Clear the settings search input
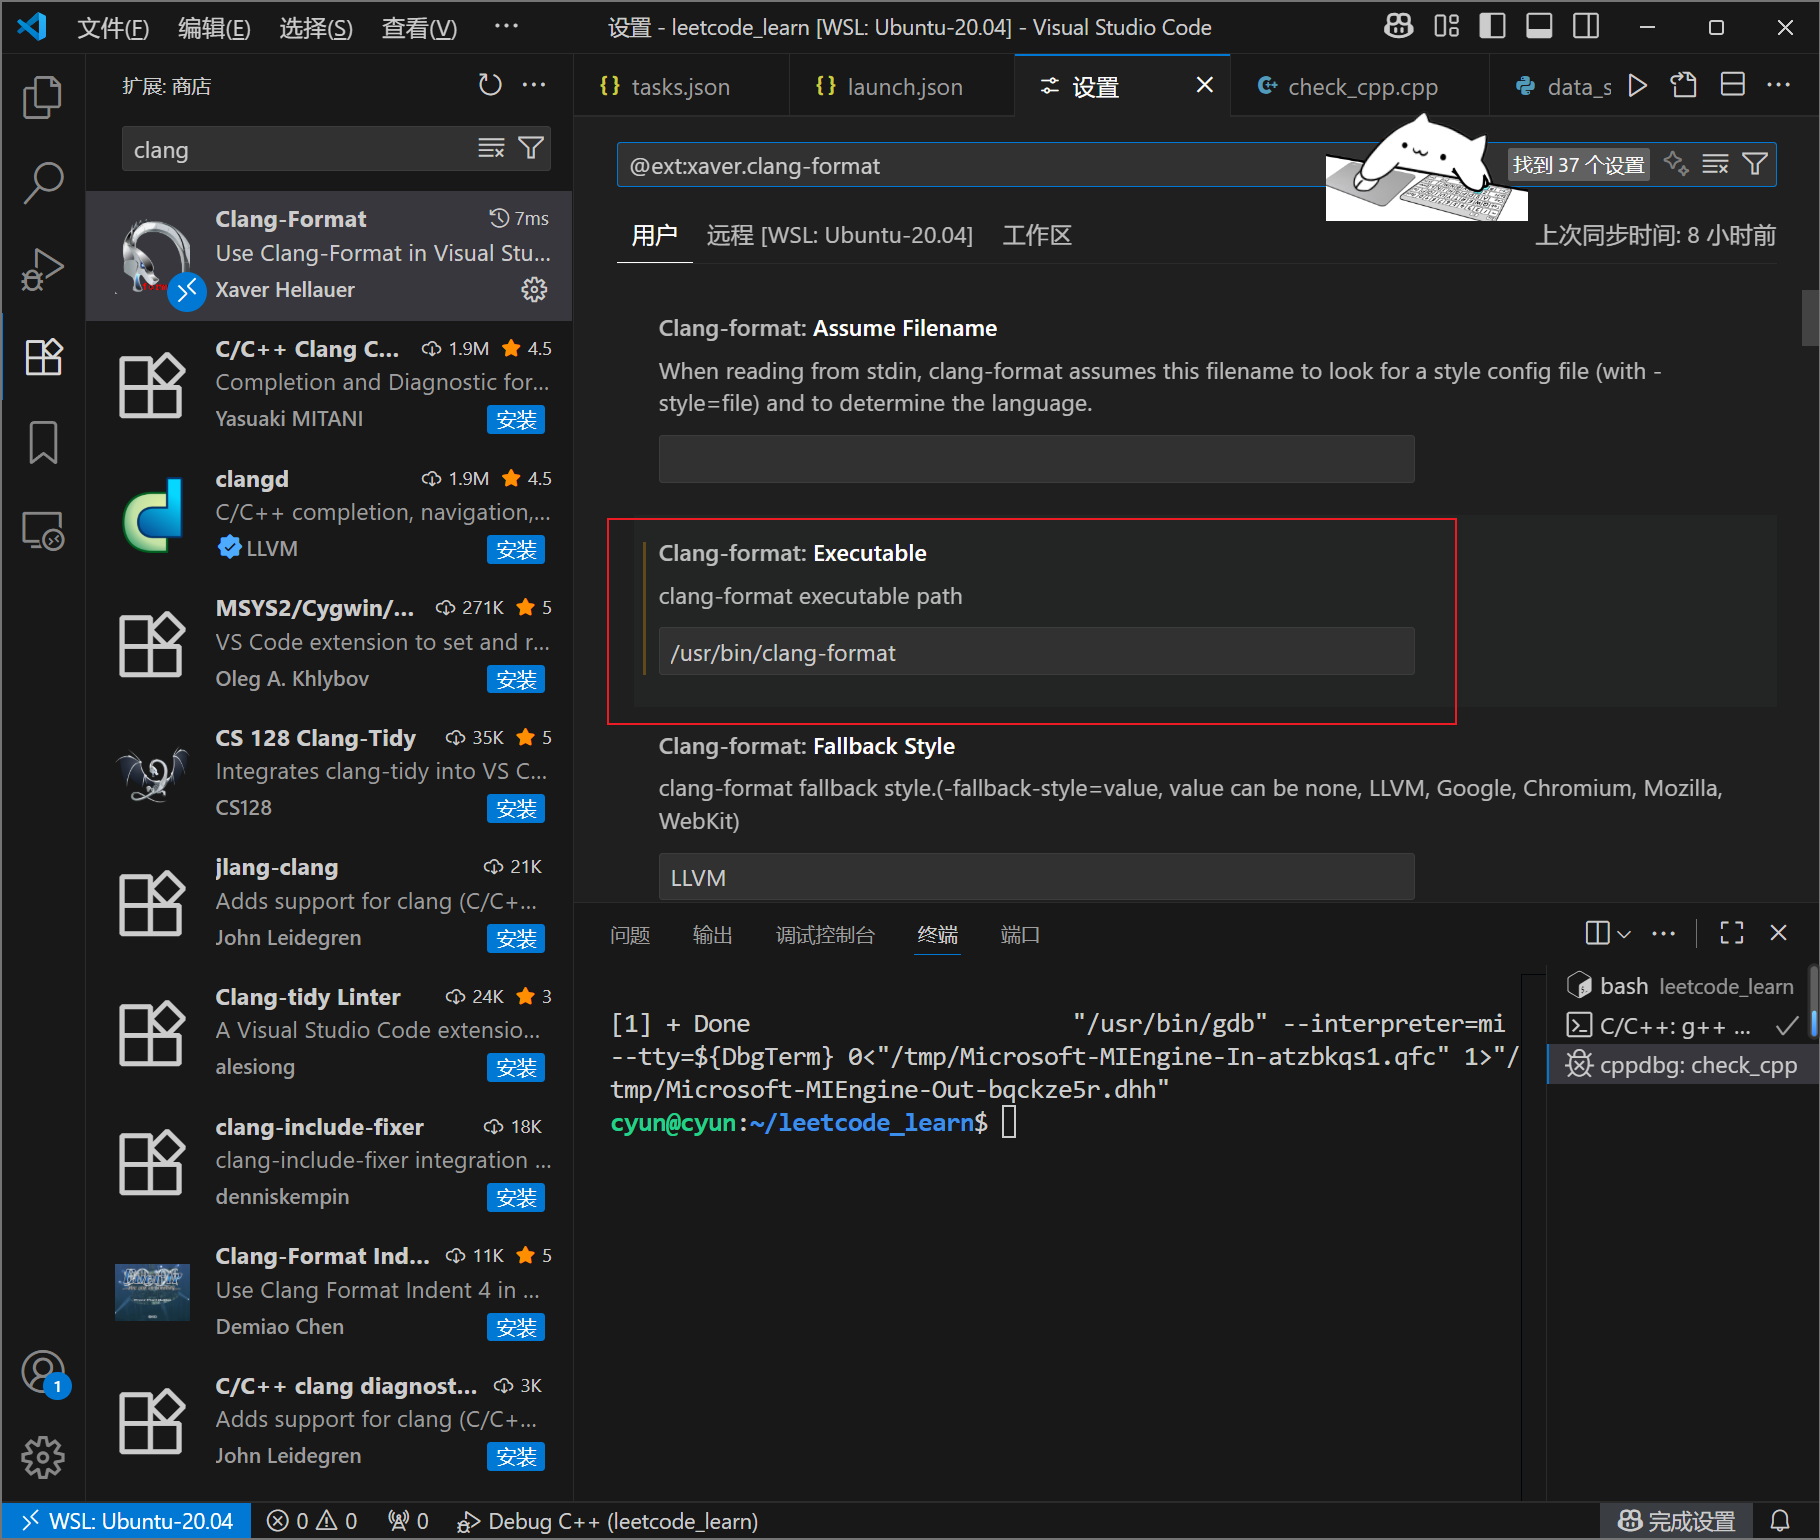Viewport: 1820px width, 1540px height. (x=1715, y=165)
